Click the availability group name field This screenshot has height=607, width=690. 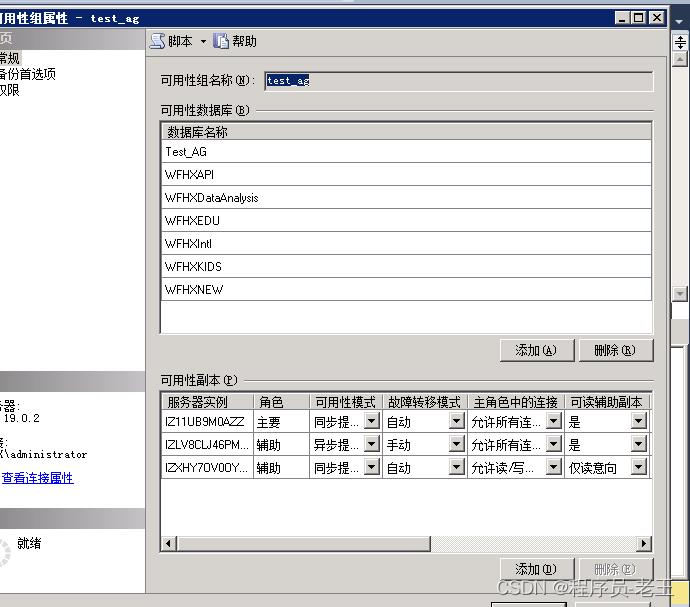[458, 81]
